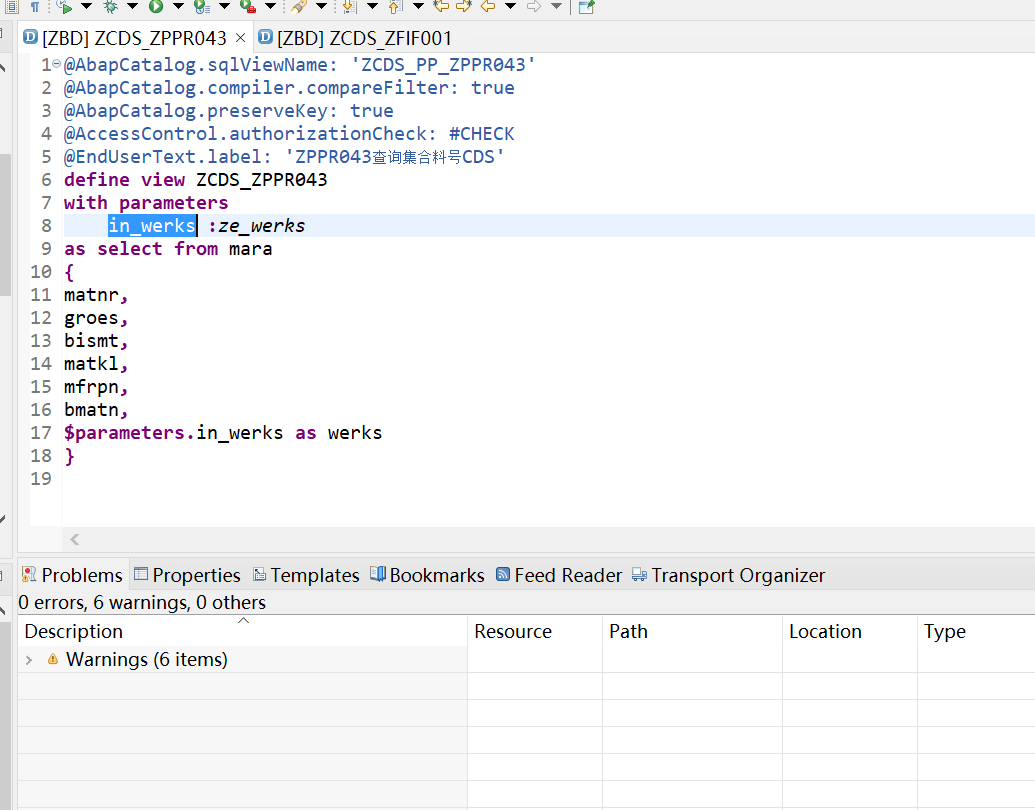Run with the green play button icon
The width and height of the screenshot is (1035, 810).
point(156,7)
